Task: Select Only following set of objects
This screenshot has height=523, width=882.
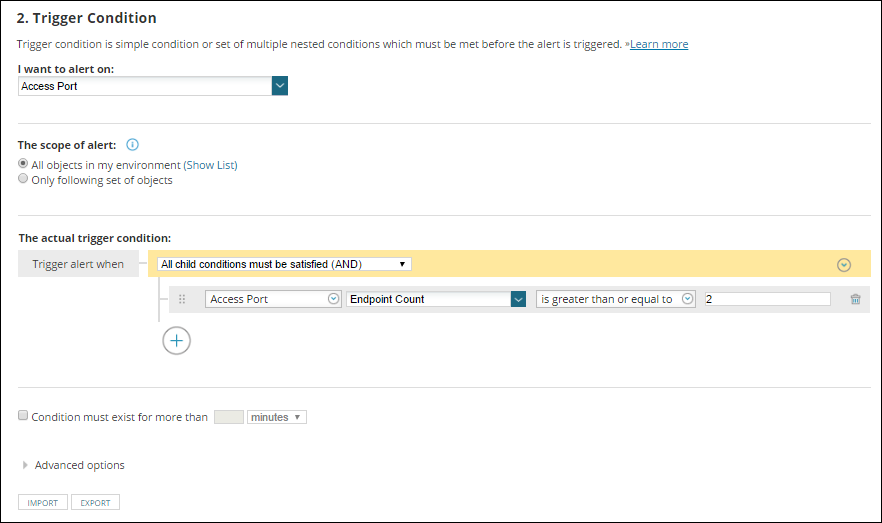Action: 23,179
